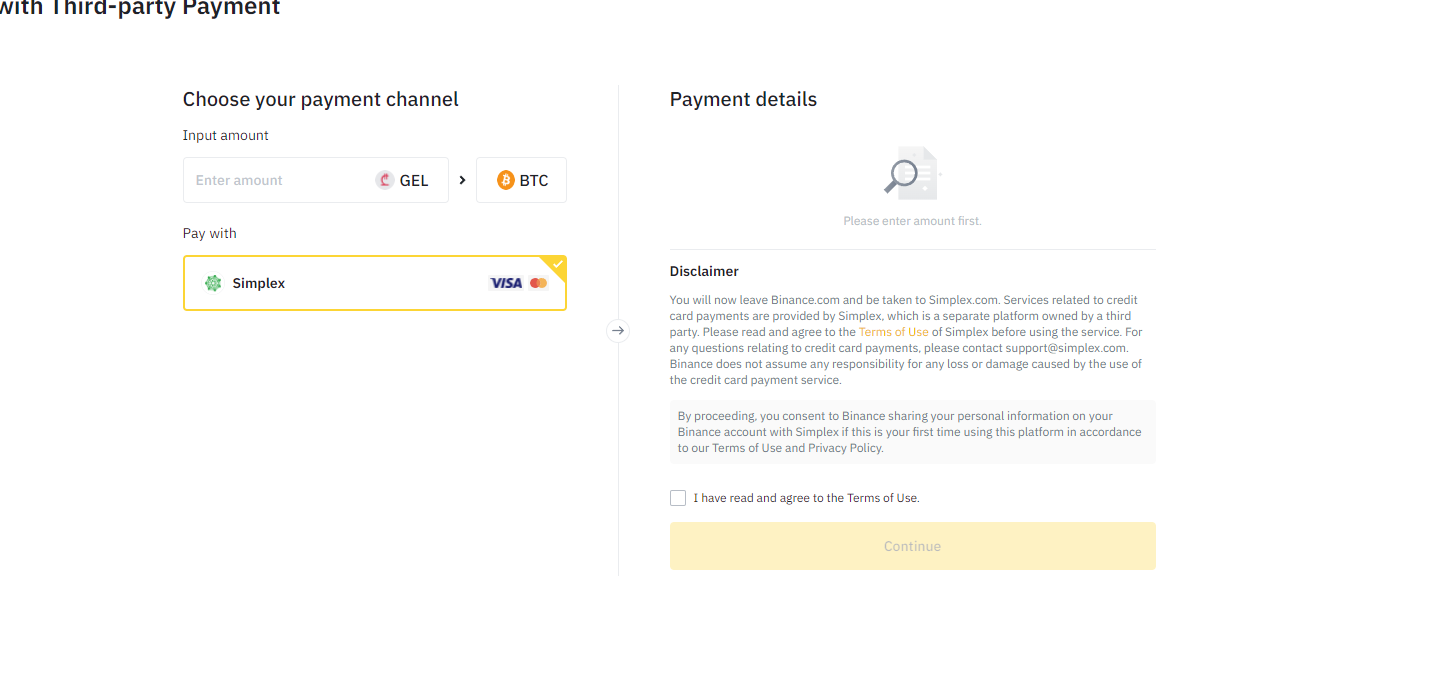Click the "I have read and agree" label
The height and width of the screenshot is (696, 1448).
click(x=806, y=498)
